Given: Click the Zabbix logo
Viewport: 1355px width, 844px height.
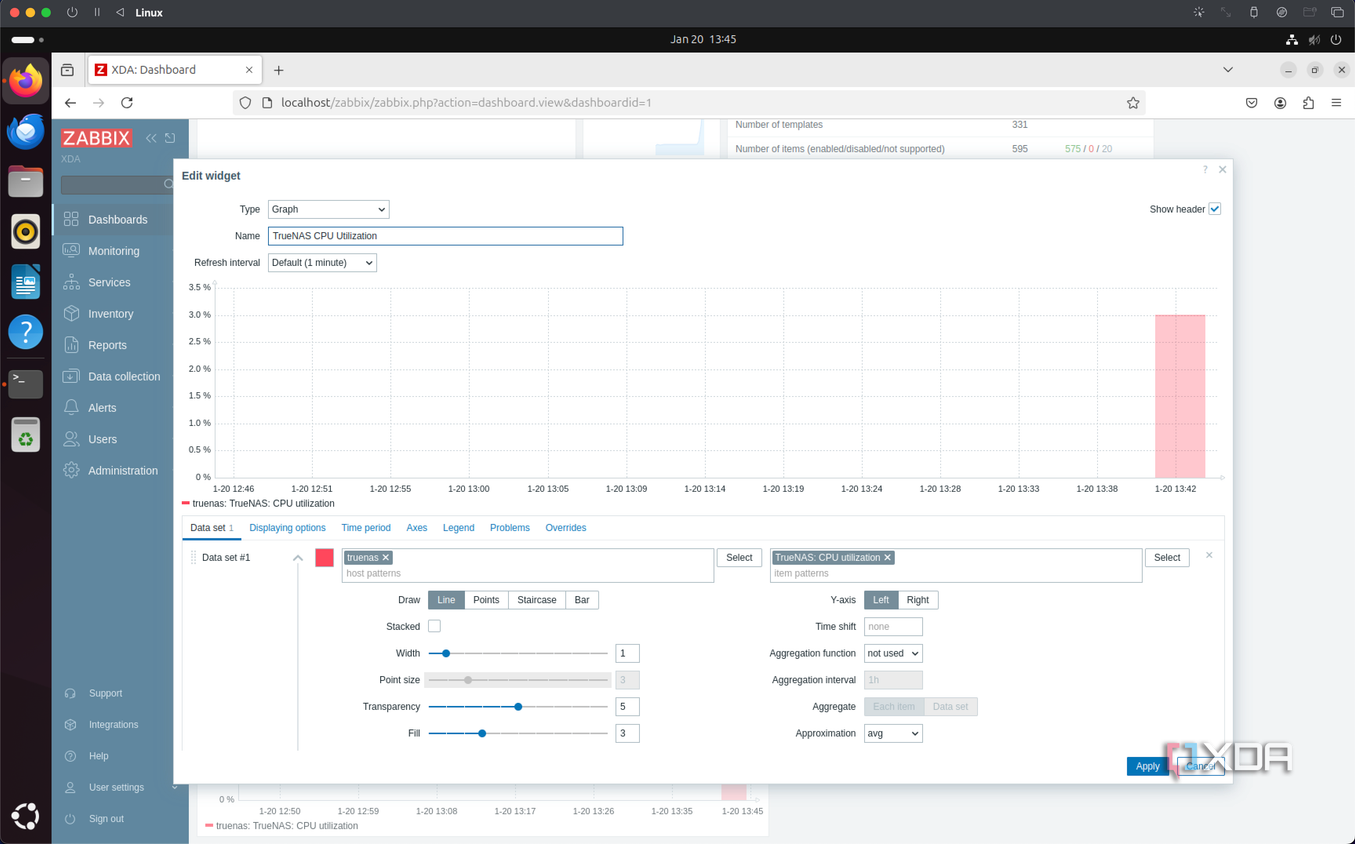Looking at the screenshot, I should [96, 138].
